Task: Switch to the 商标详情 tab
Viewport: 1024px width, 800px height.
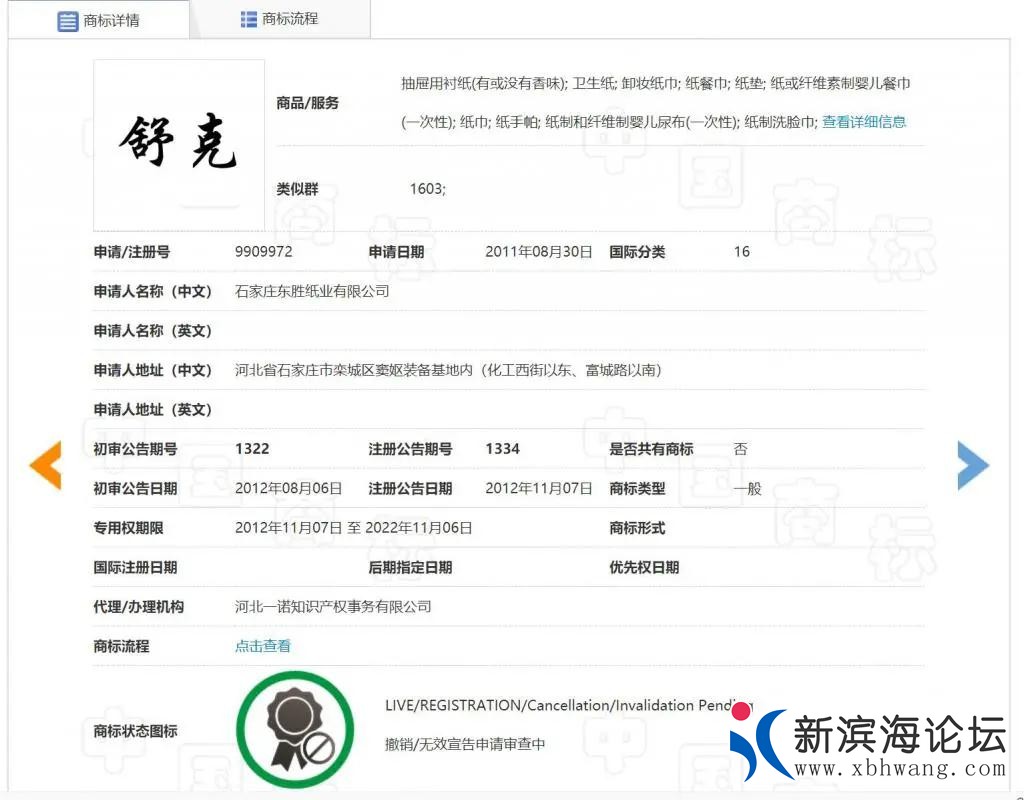Action: [x=110, y=18]
